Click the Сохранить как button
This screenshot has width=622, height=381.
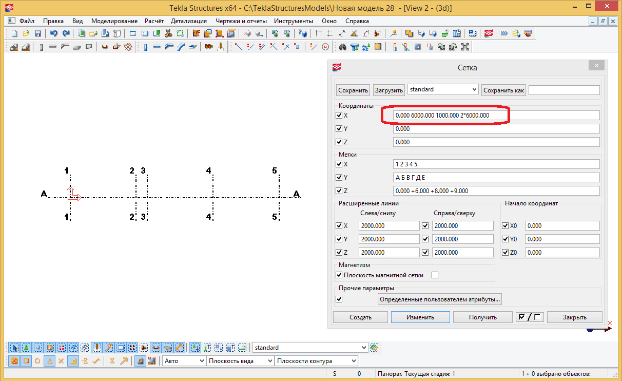(x=503, y=90)
